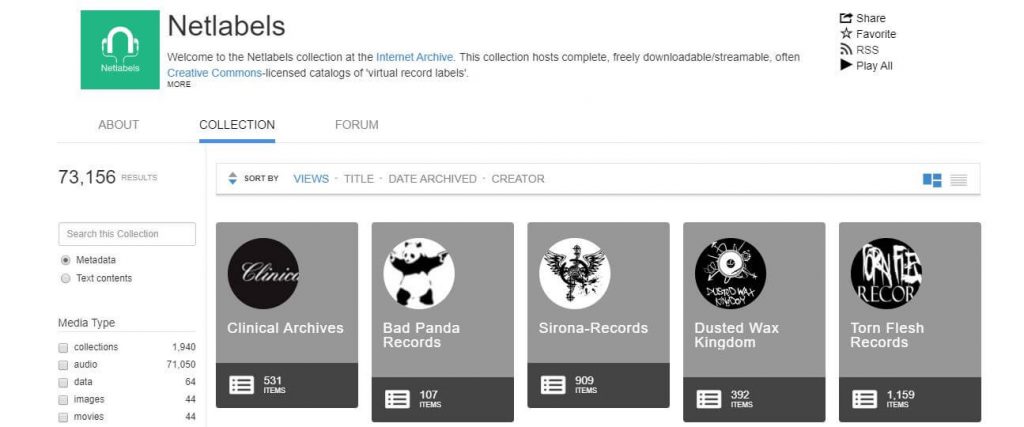Switch to tile grid view
The height and width of the screenshot is (427, 1024).
(932, 180)
